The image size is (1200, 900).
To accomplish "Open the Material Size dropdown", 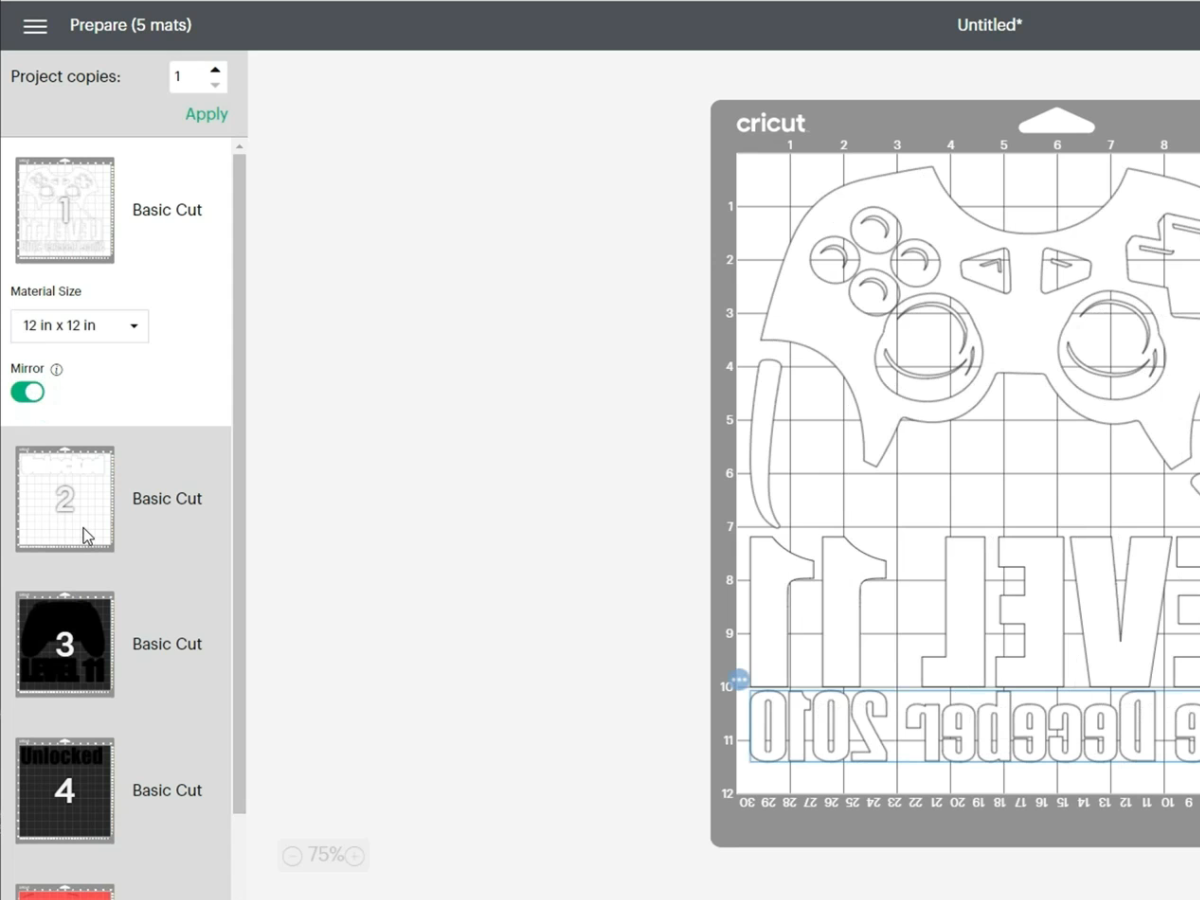I will pos(80,326).
